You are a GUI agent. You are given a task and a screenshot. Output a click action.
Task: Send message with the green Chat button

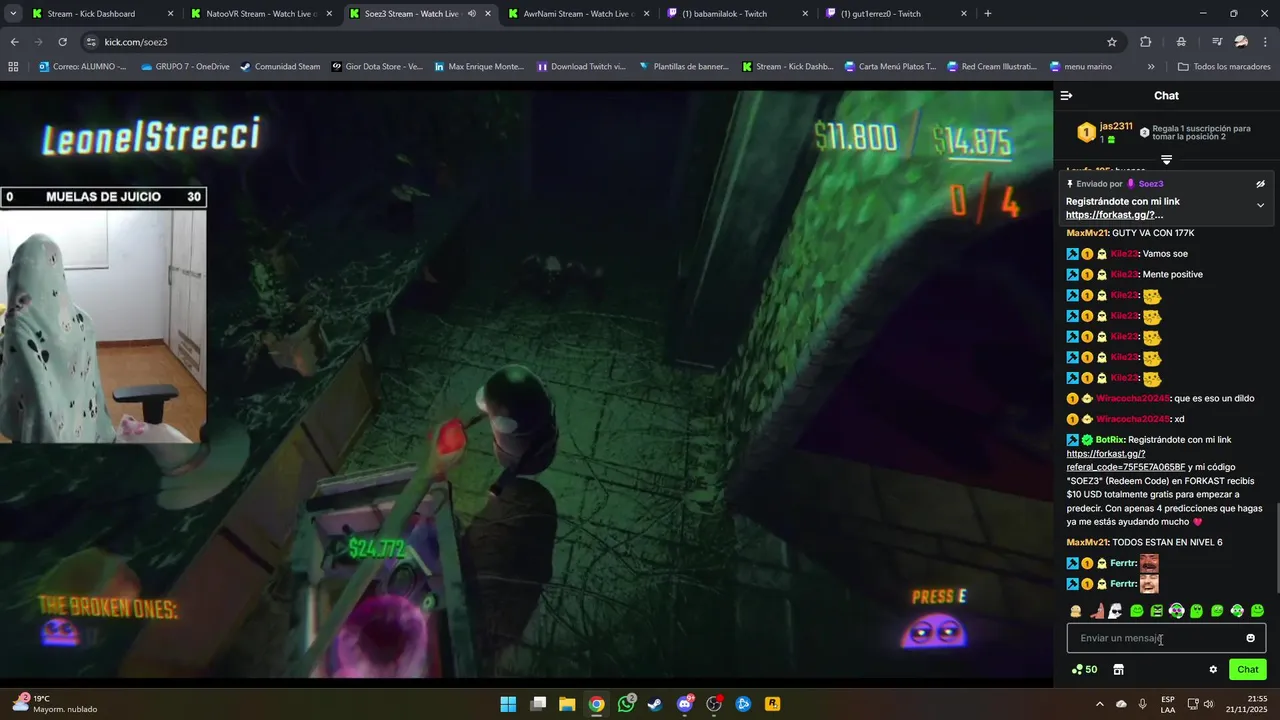coord(1248,669)
